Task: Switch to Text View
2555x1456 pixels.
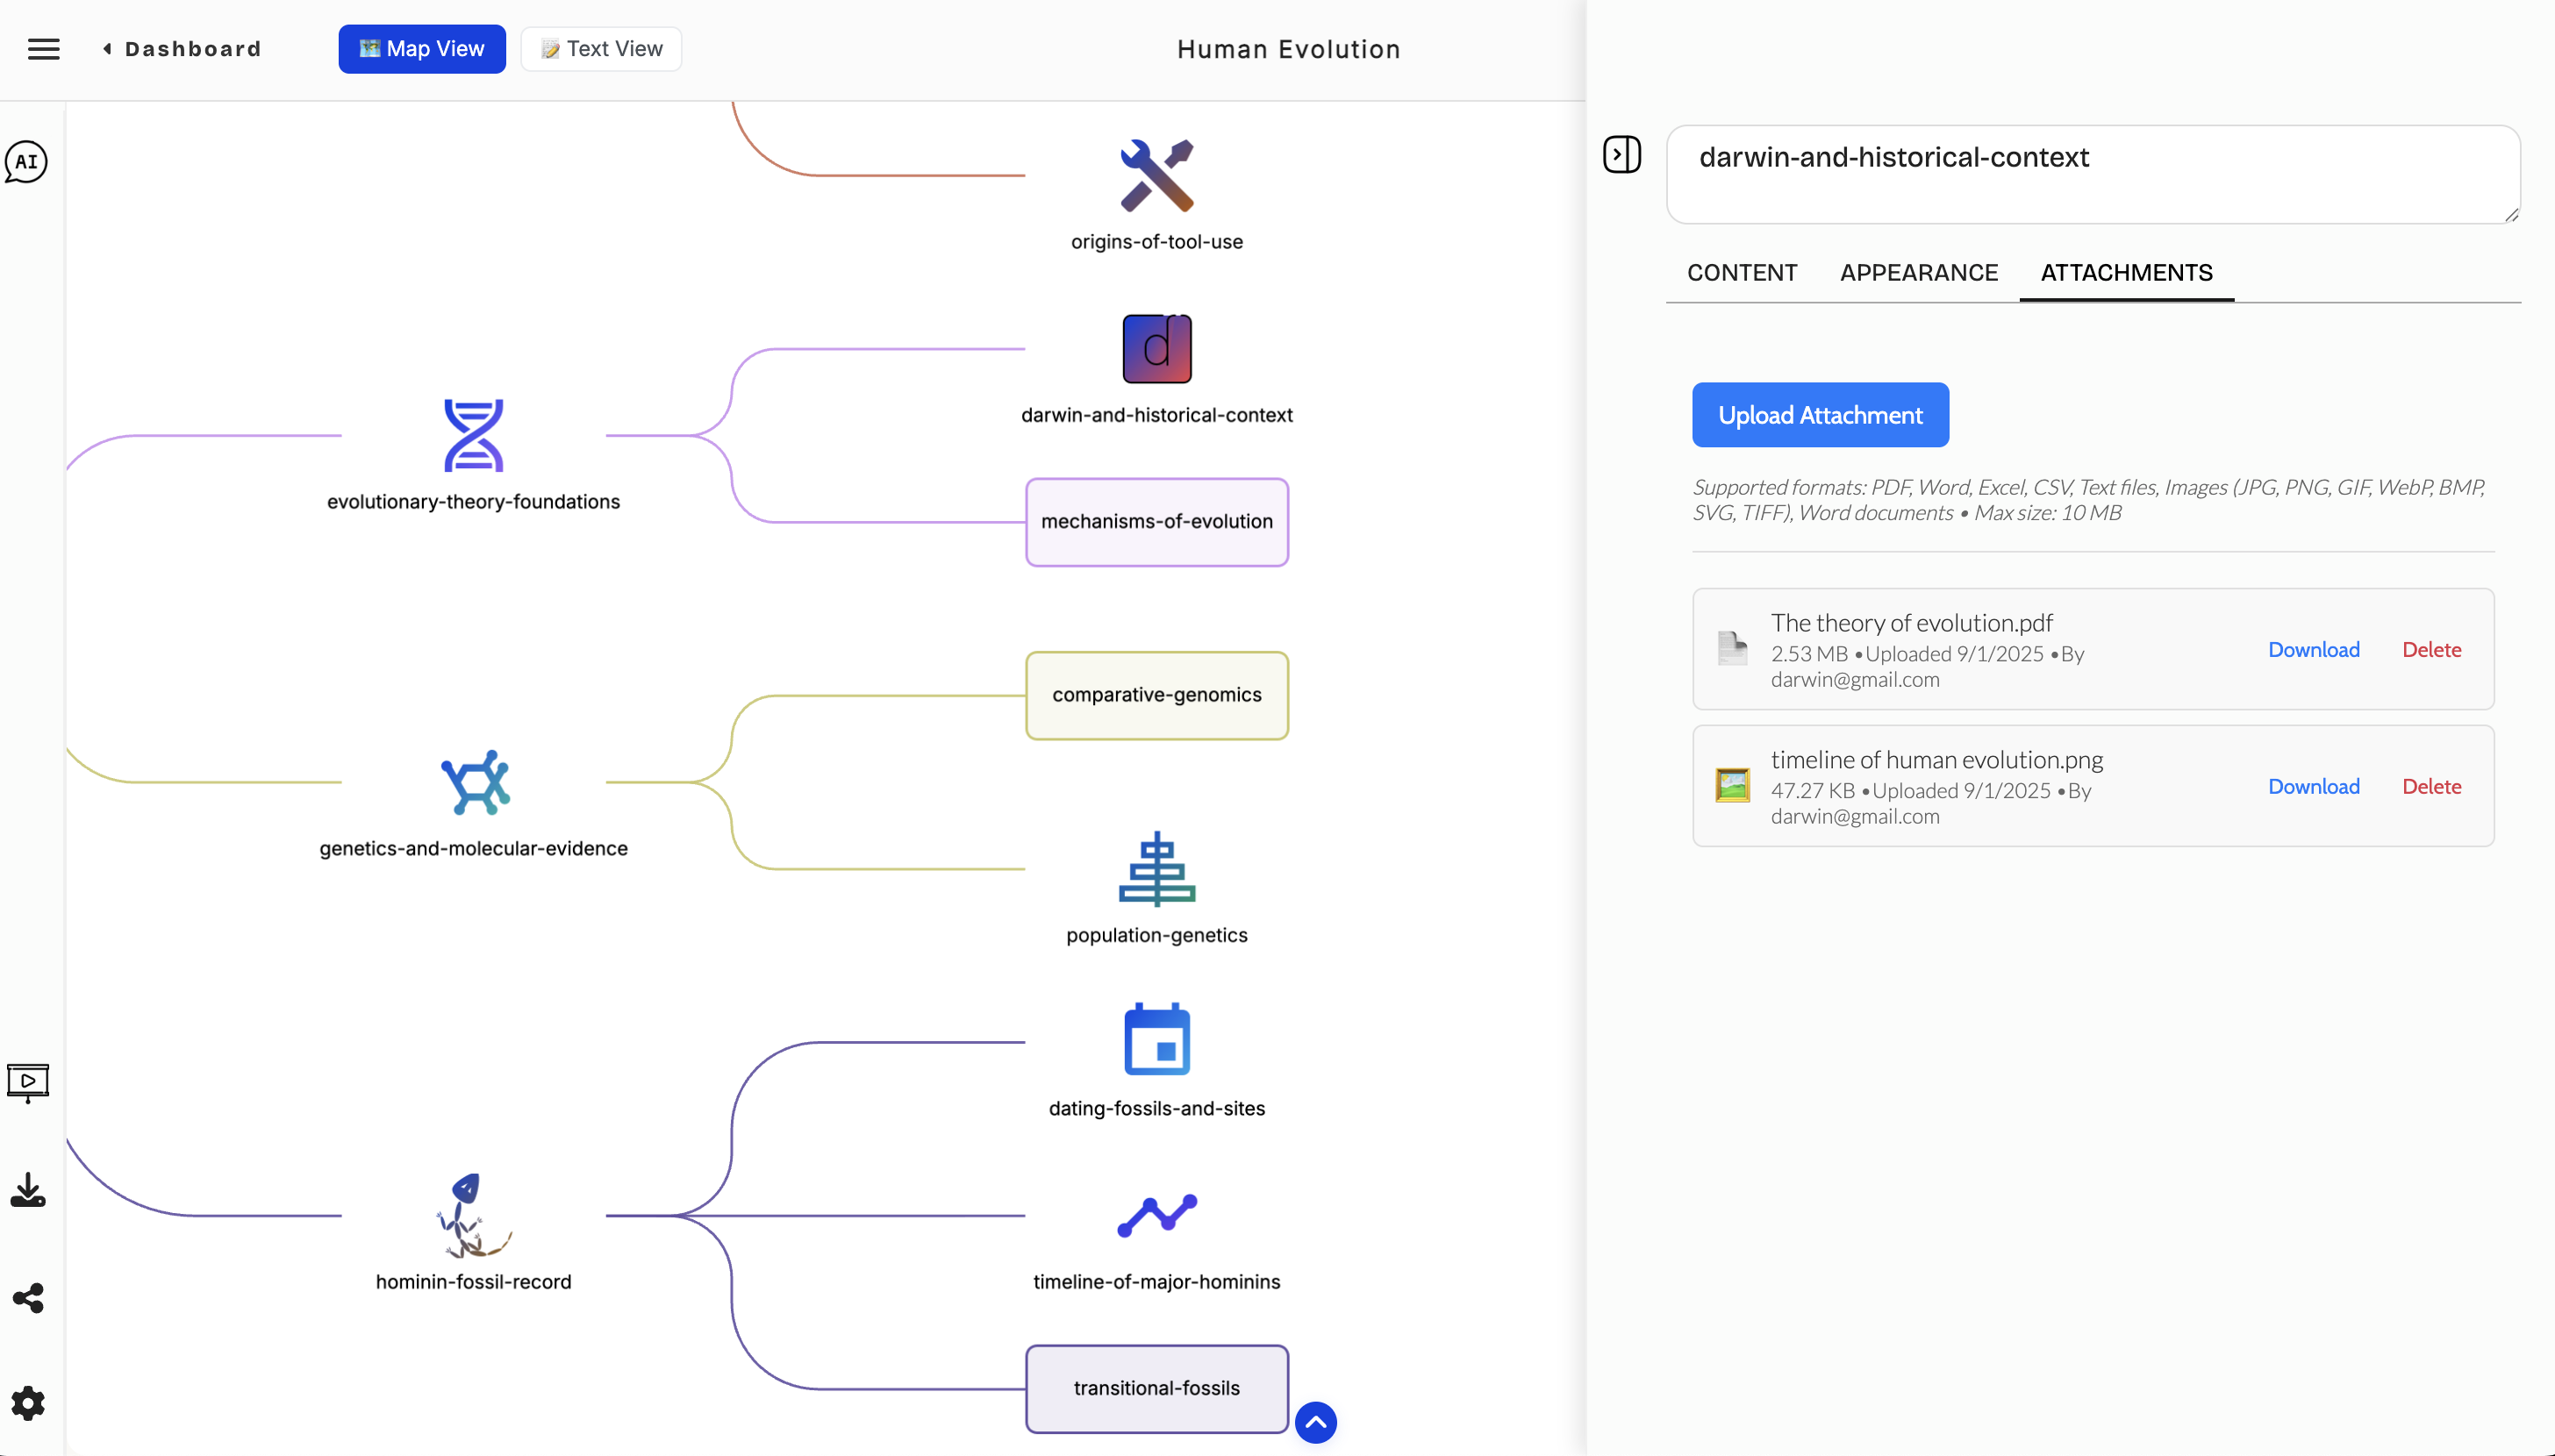Action: point(601,49)
